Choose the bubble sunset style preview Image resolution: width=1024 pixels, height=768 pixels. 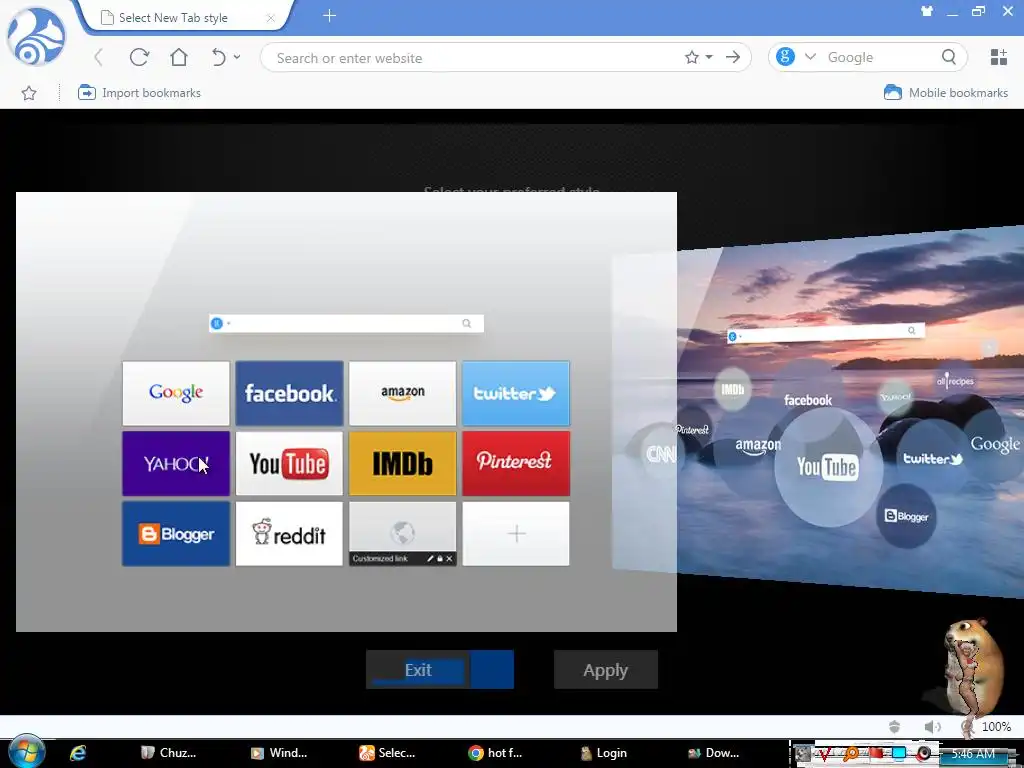click(x=850, y=411)
